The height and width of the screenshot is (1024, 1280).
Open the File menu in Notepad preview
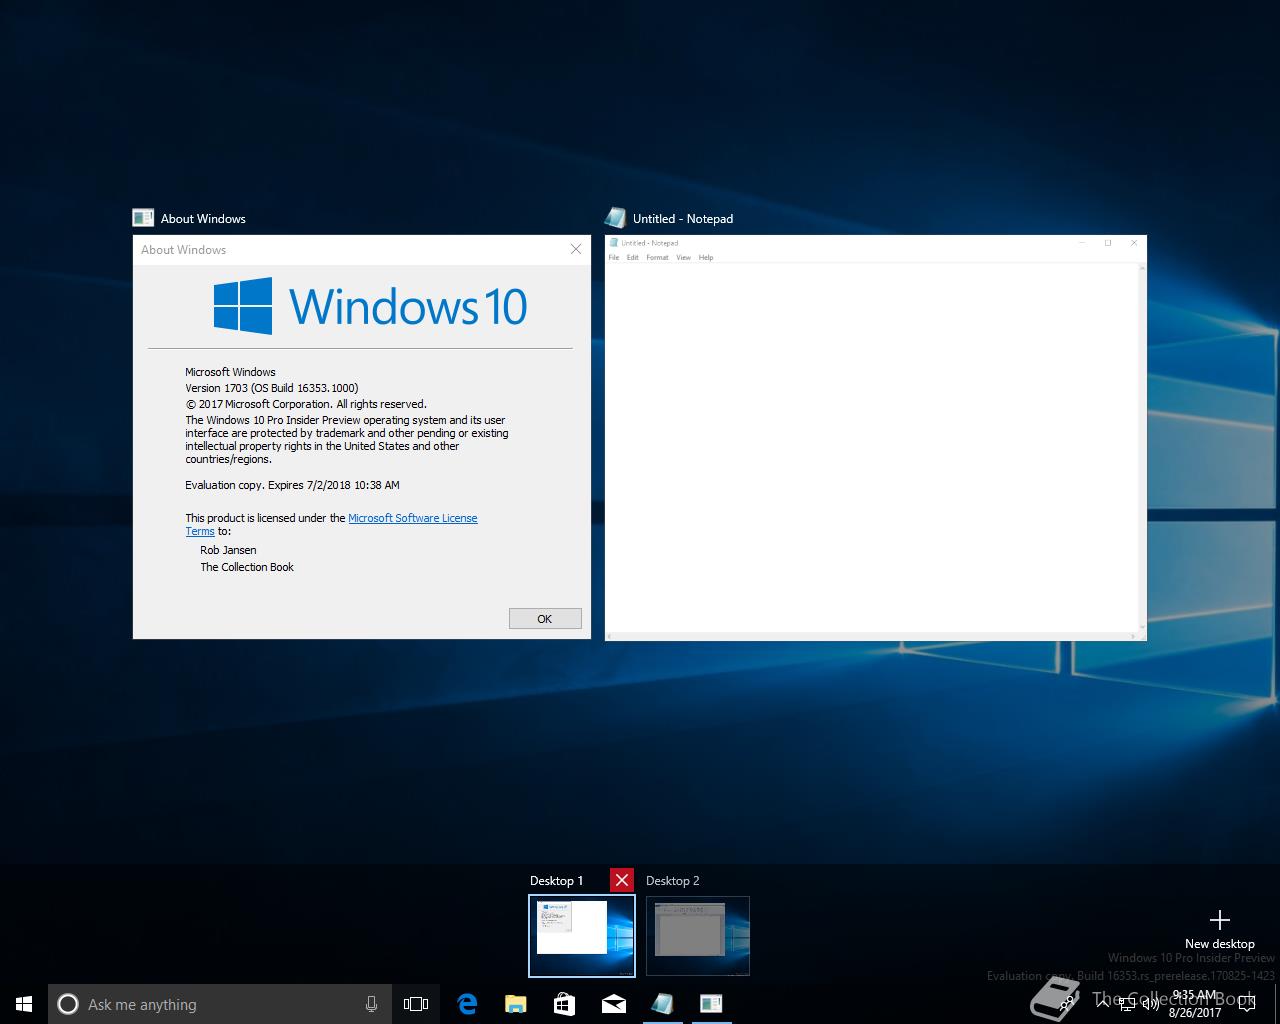[x=614, y=257]
